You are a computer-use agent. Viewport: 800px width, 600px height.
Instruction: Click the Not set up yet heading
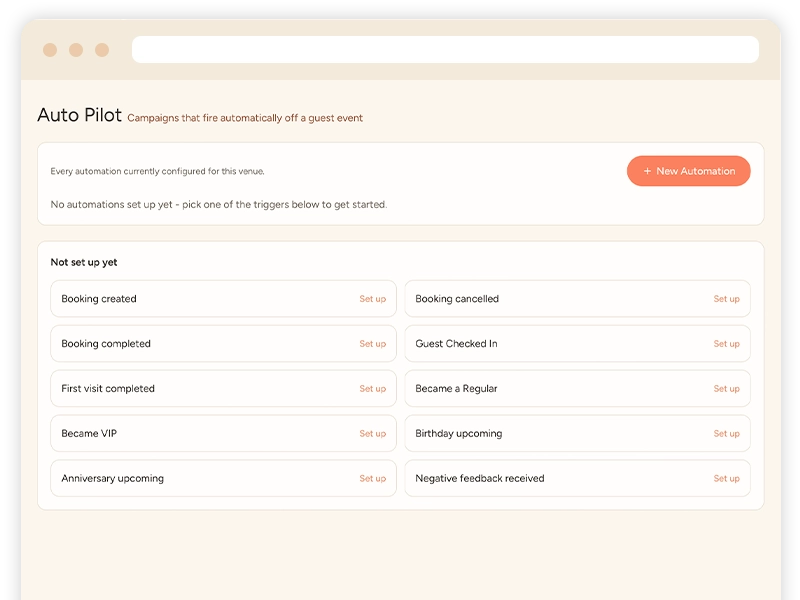[84, 262]
